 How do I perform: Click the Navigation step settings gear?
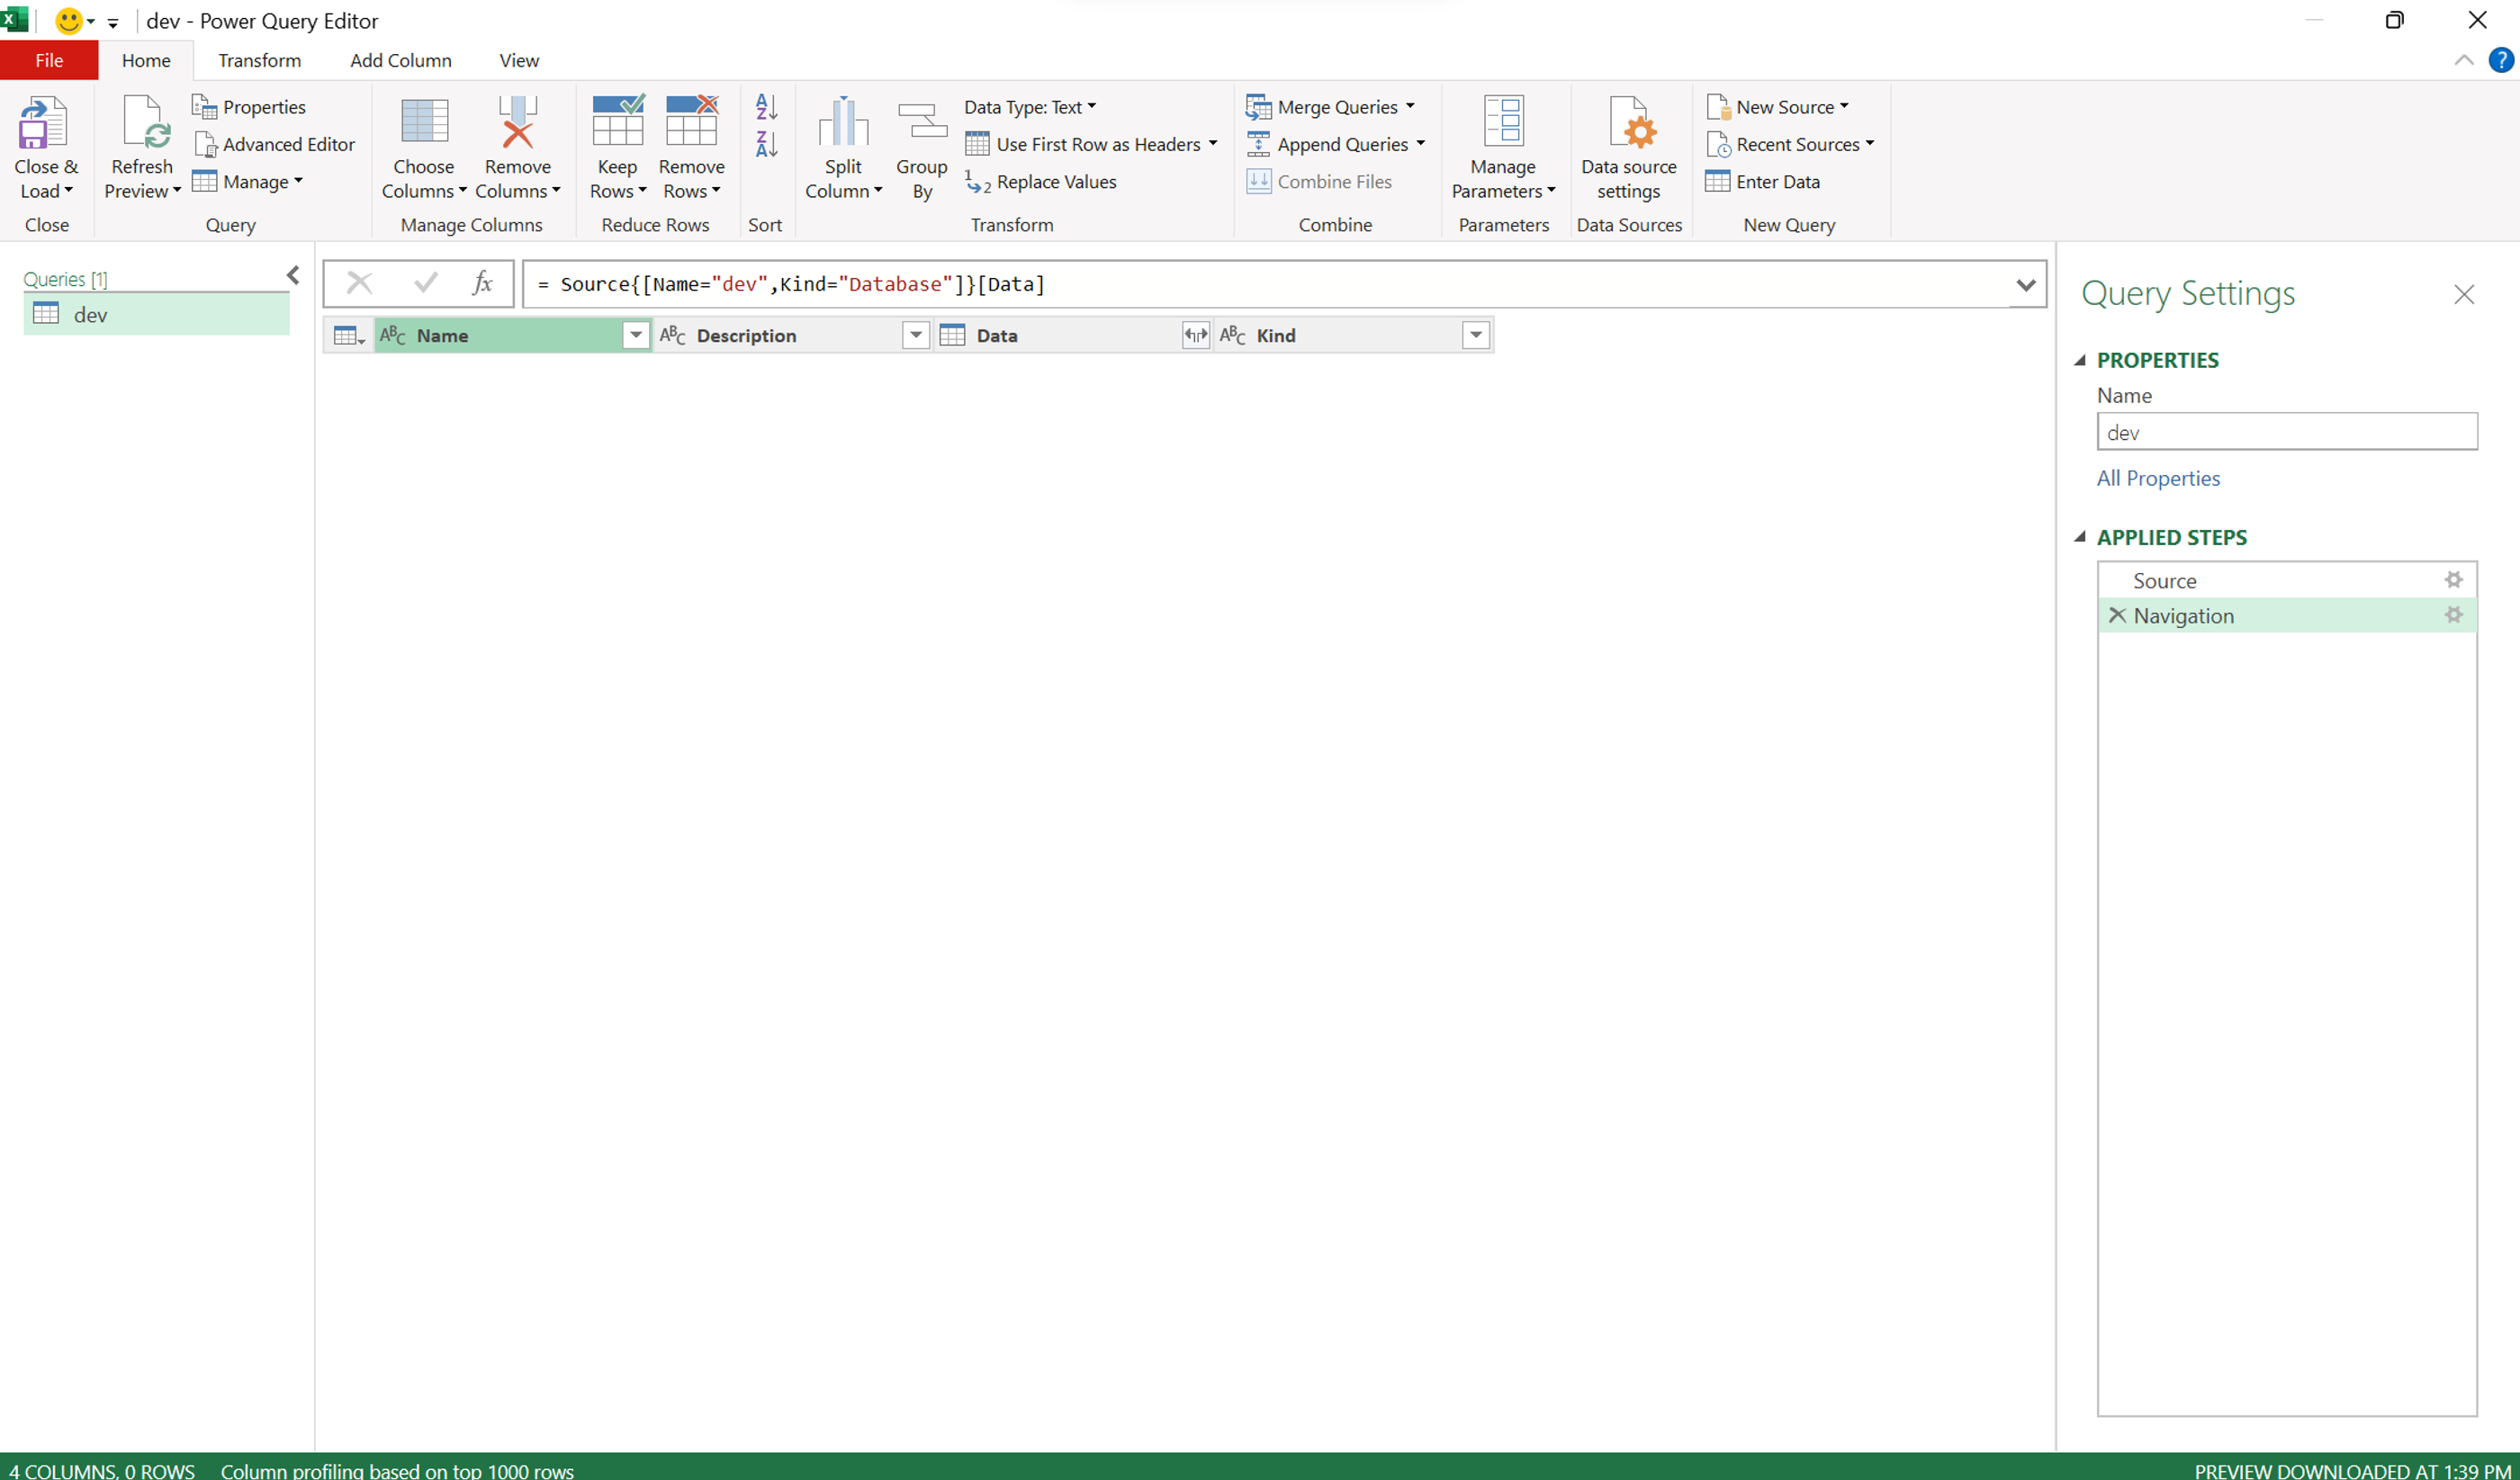tap(2453, 615)
